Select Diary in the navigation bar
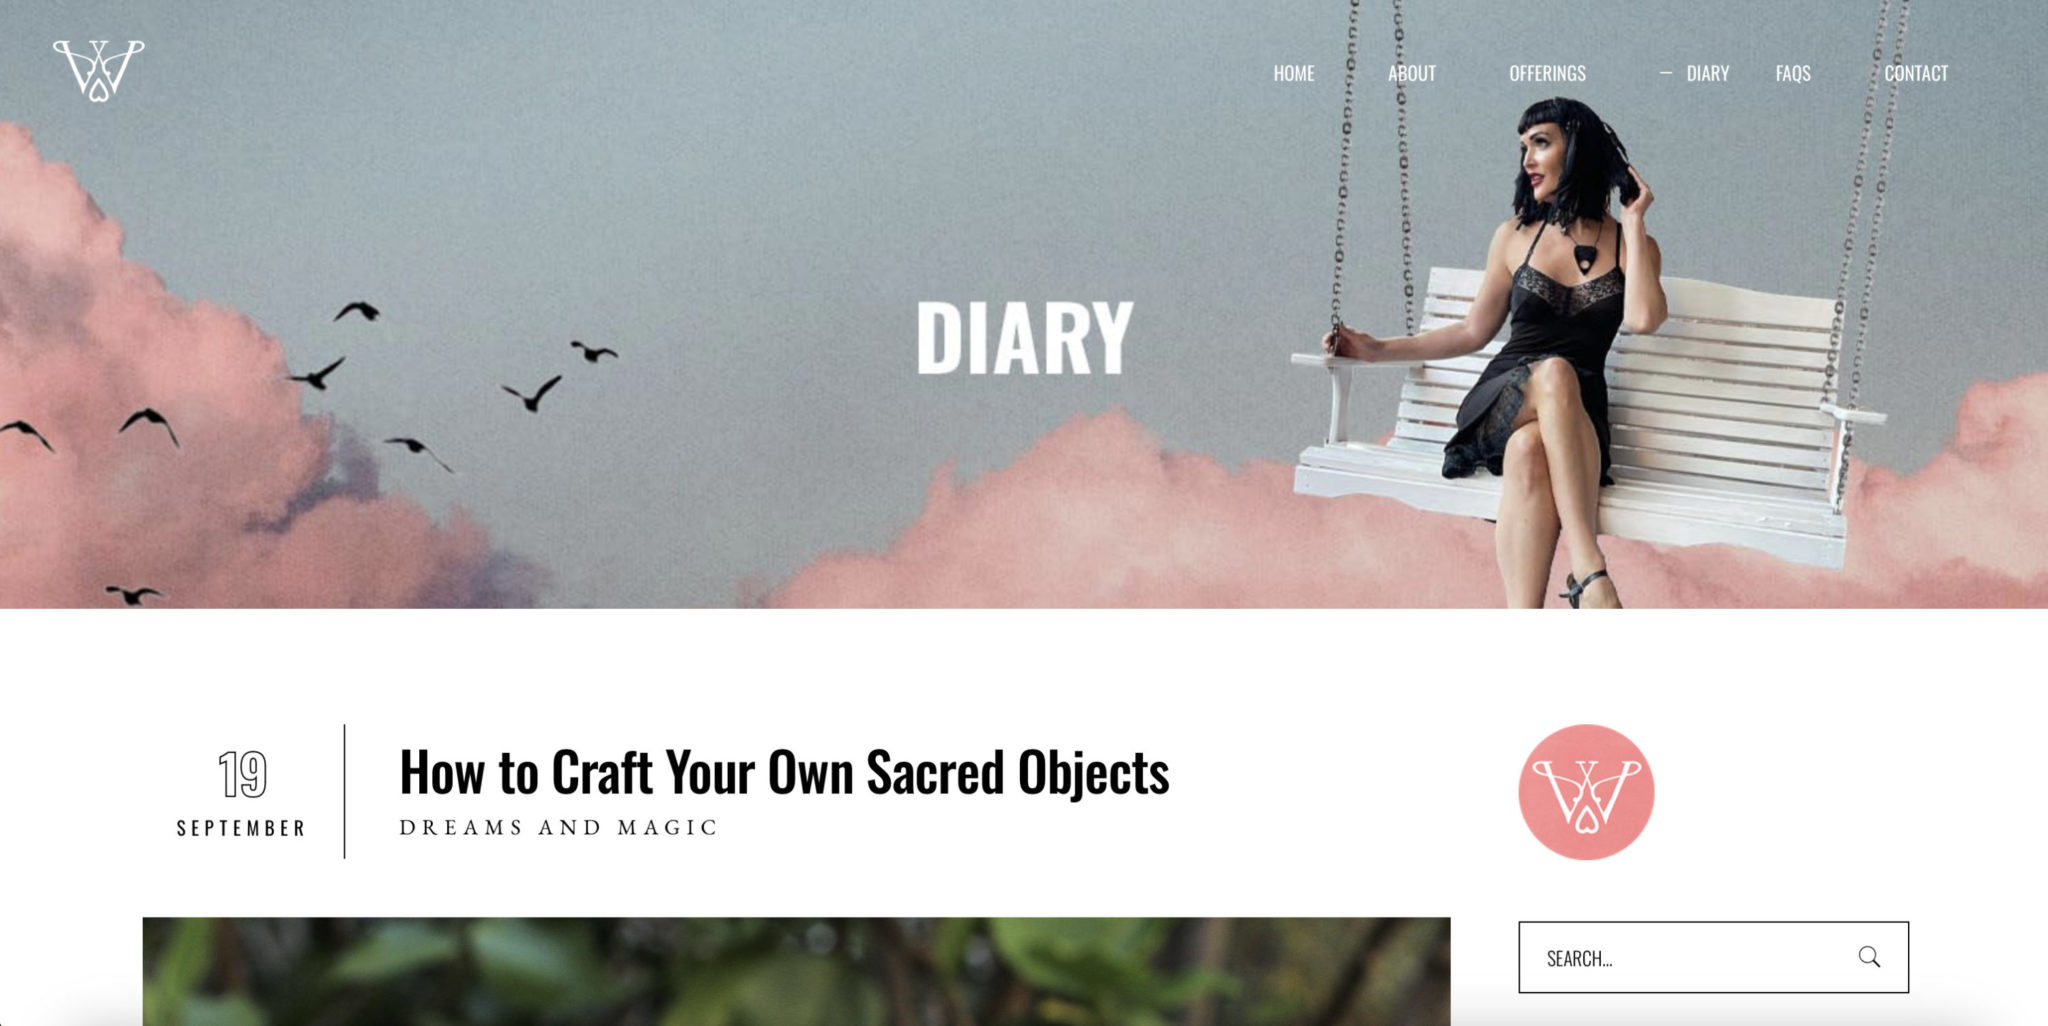 pyautogui.click(x=1707, y=73)
